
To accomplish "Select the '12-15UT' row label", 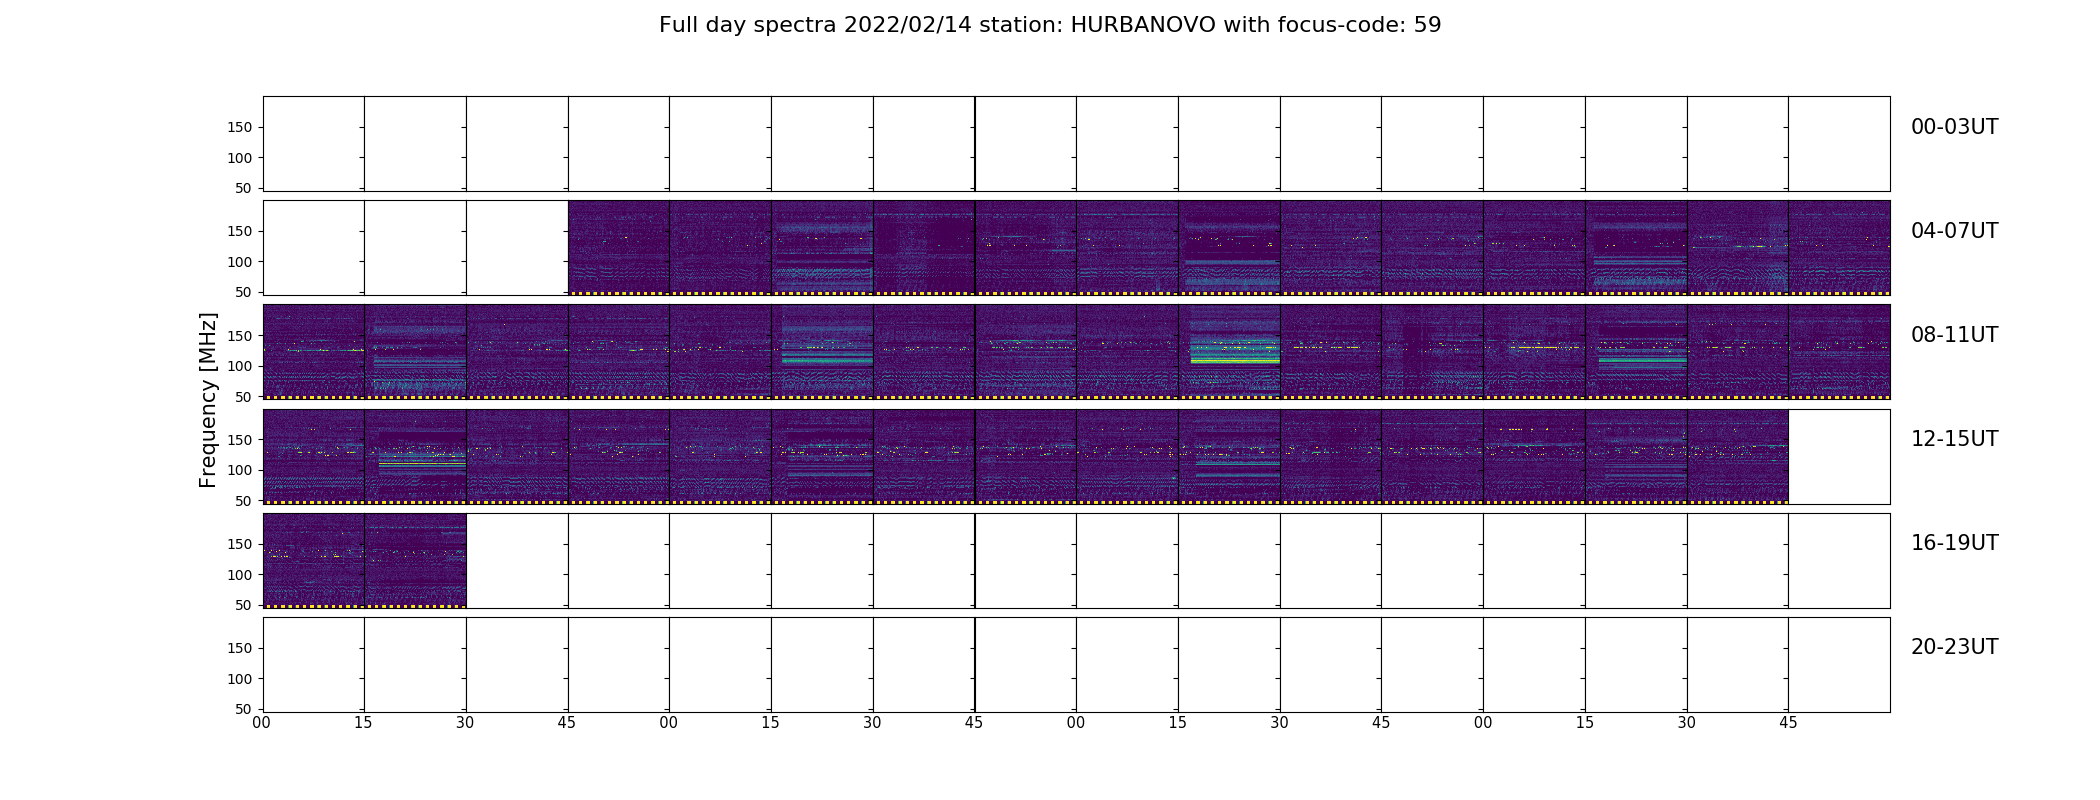I will [x=1954, y=439].
